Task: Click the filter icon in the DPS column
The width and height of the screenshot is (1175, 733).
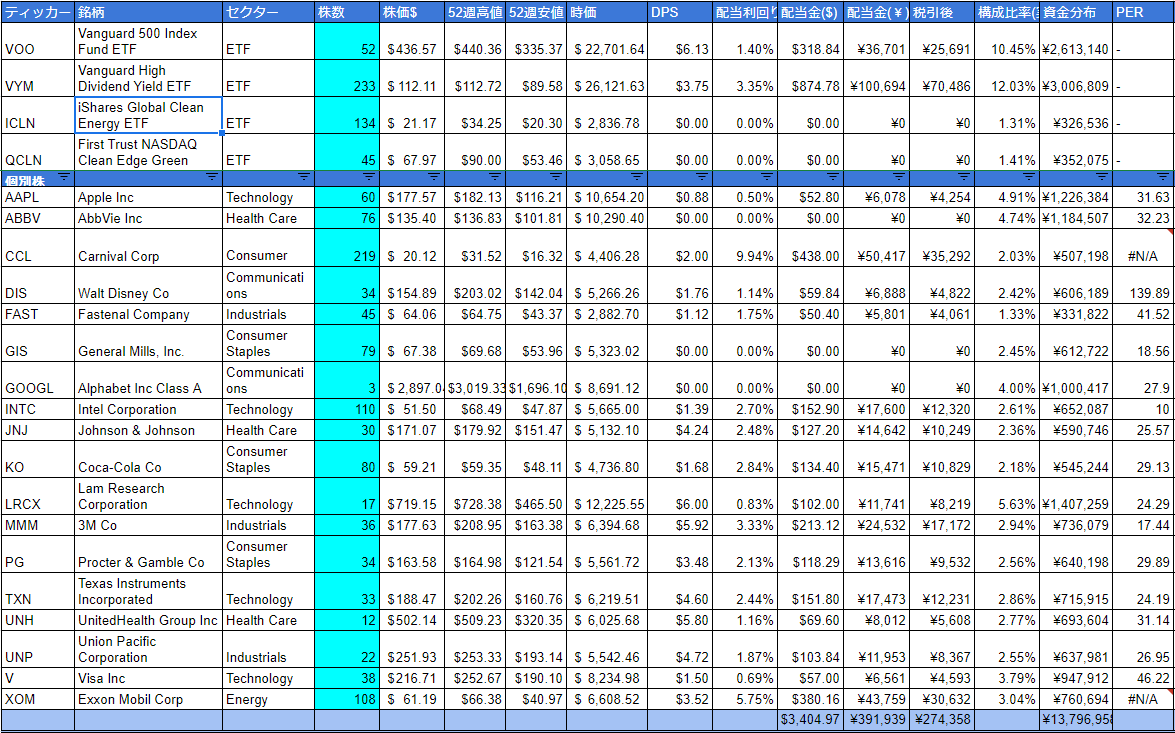Action: point(702,178)
